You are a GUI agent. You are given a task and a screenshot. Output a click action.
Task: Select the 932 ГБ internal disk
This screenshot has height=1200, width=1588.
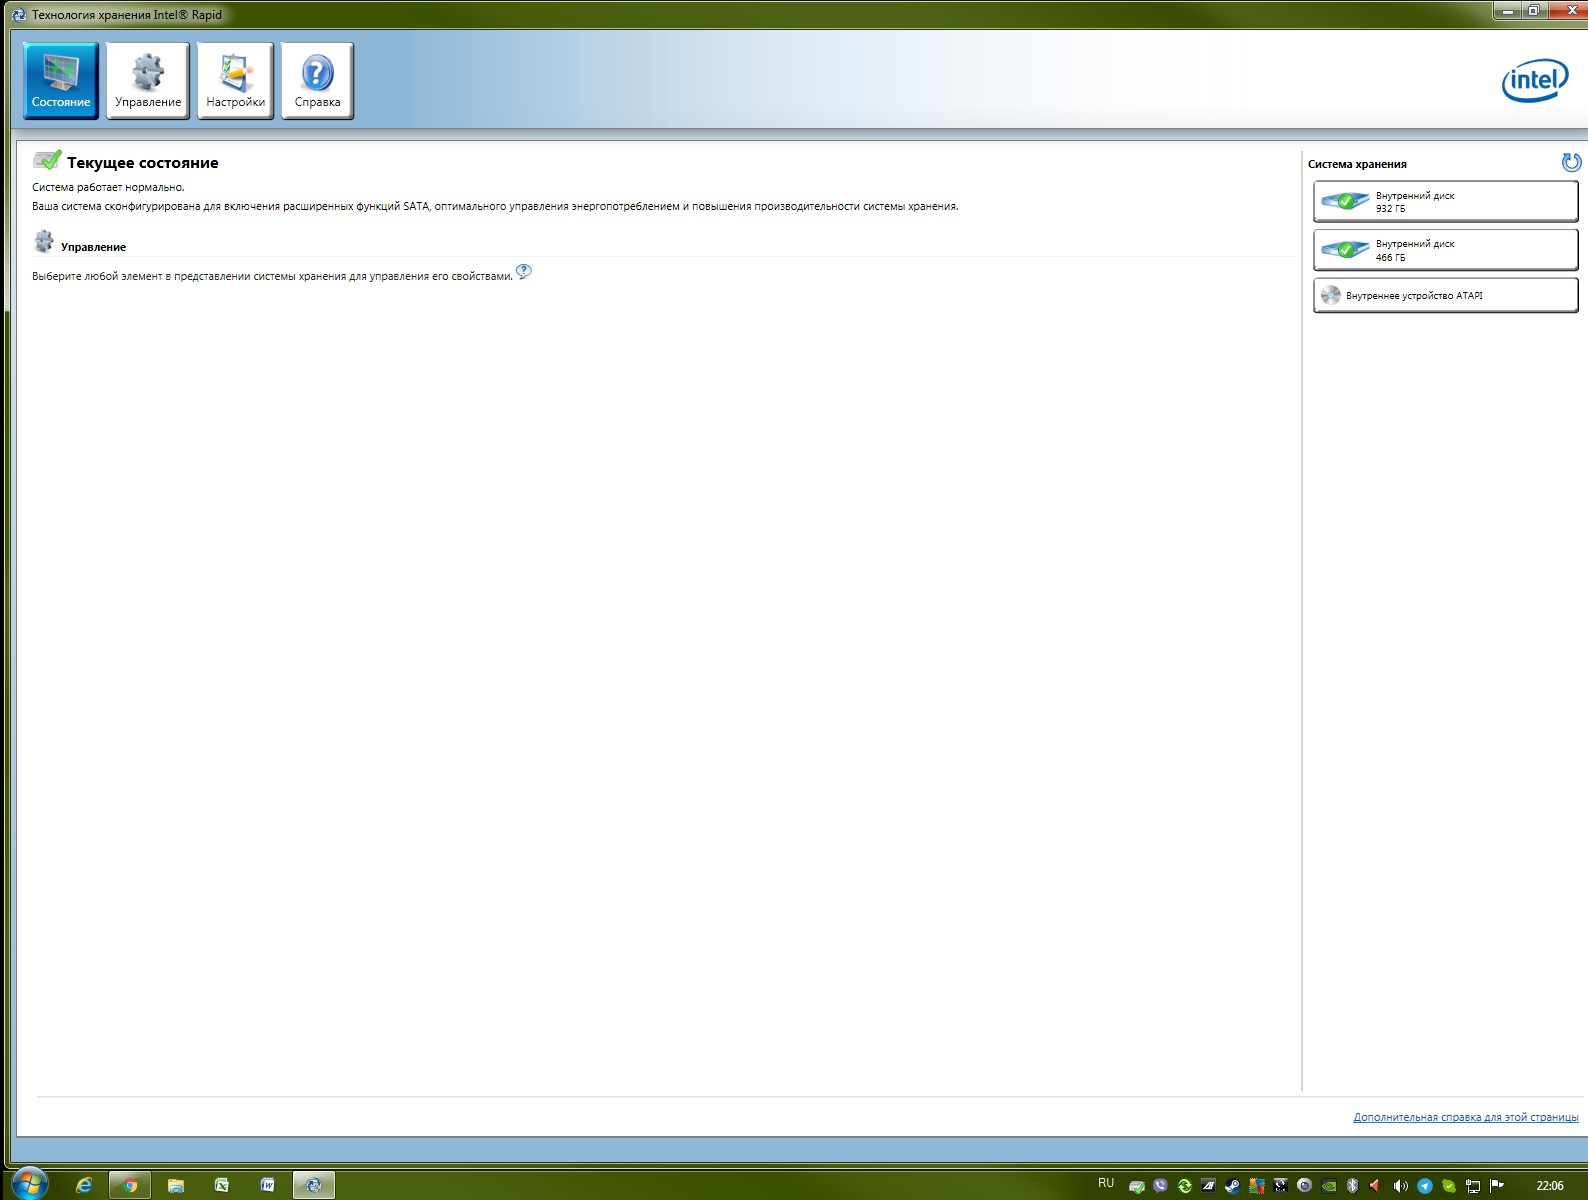pos(1445,201)
